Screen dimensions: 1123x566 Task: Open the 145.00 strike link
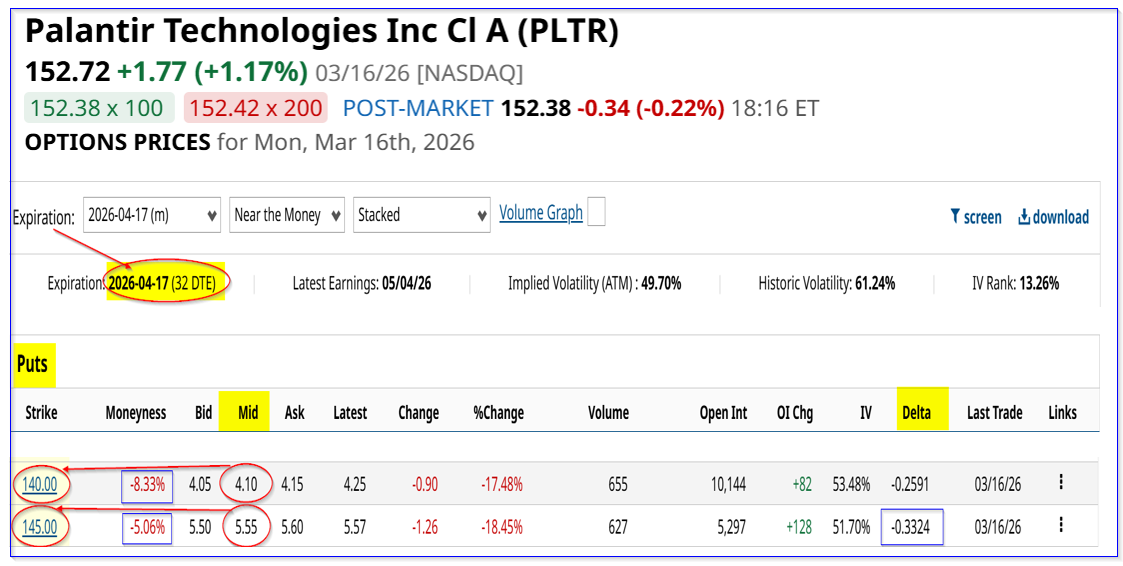(41, 526)
